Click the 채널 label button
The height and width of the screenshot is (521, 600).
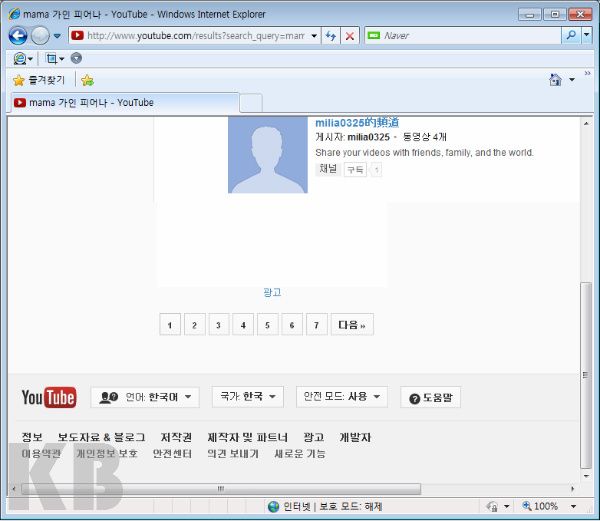[328, 169]
